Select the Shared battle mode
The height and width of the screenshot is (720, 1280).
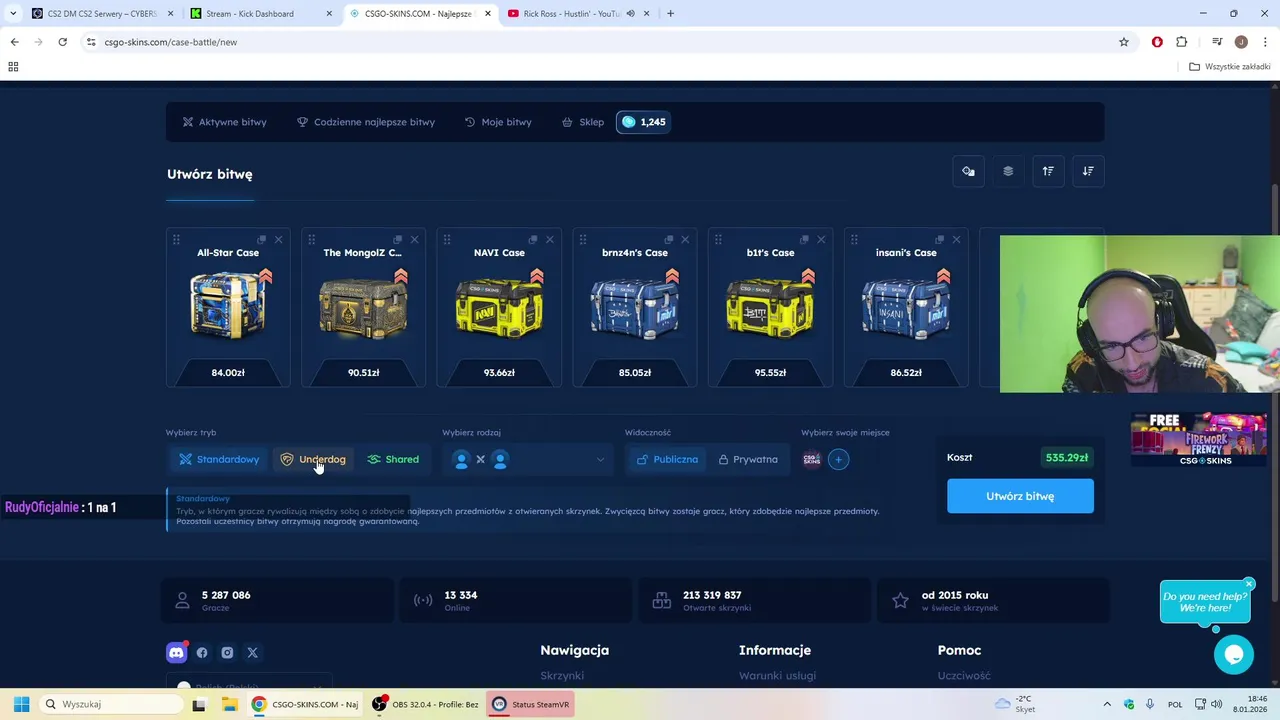393,460
